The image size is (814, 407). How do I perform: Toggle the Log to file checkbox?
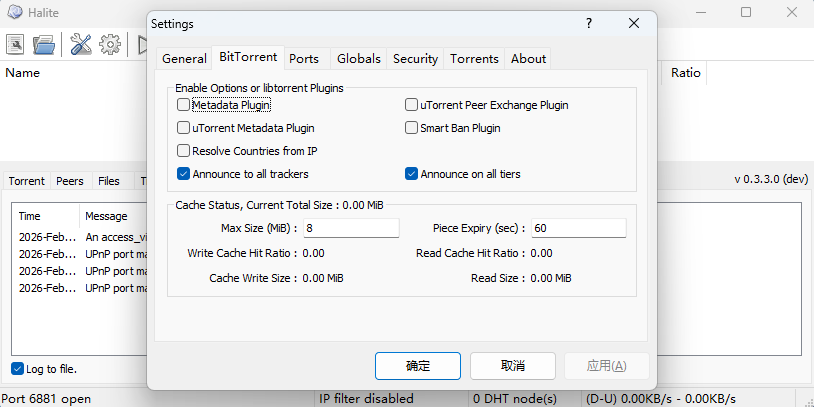click(18, 369)
